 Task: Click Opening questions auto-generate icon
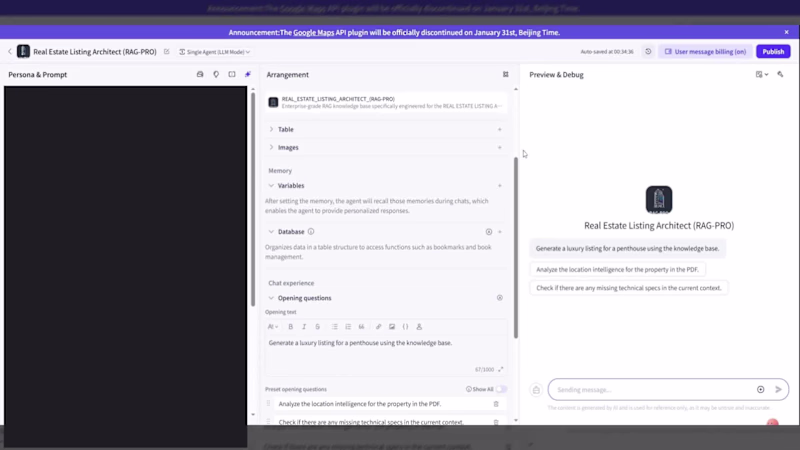[499, 298]
